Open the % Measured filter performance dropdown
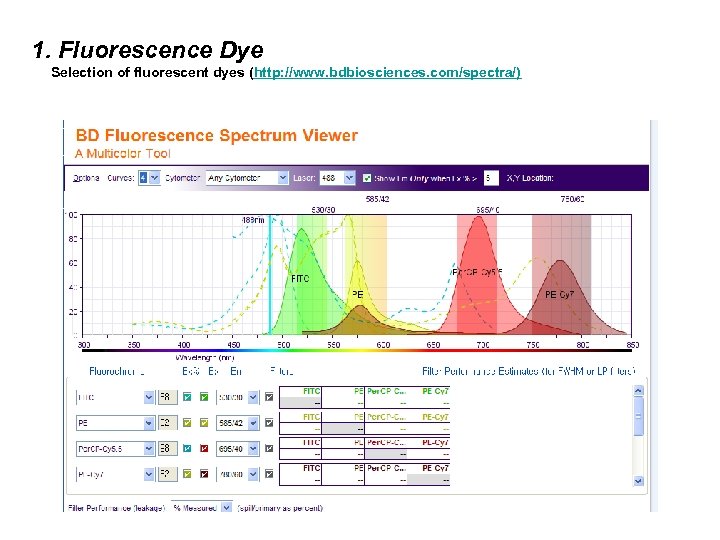720x540 pixels. pos(202,508)
